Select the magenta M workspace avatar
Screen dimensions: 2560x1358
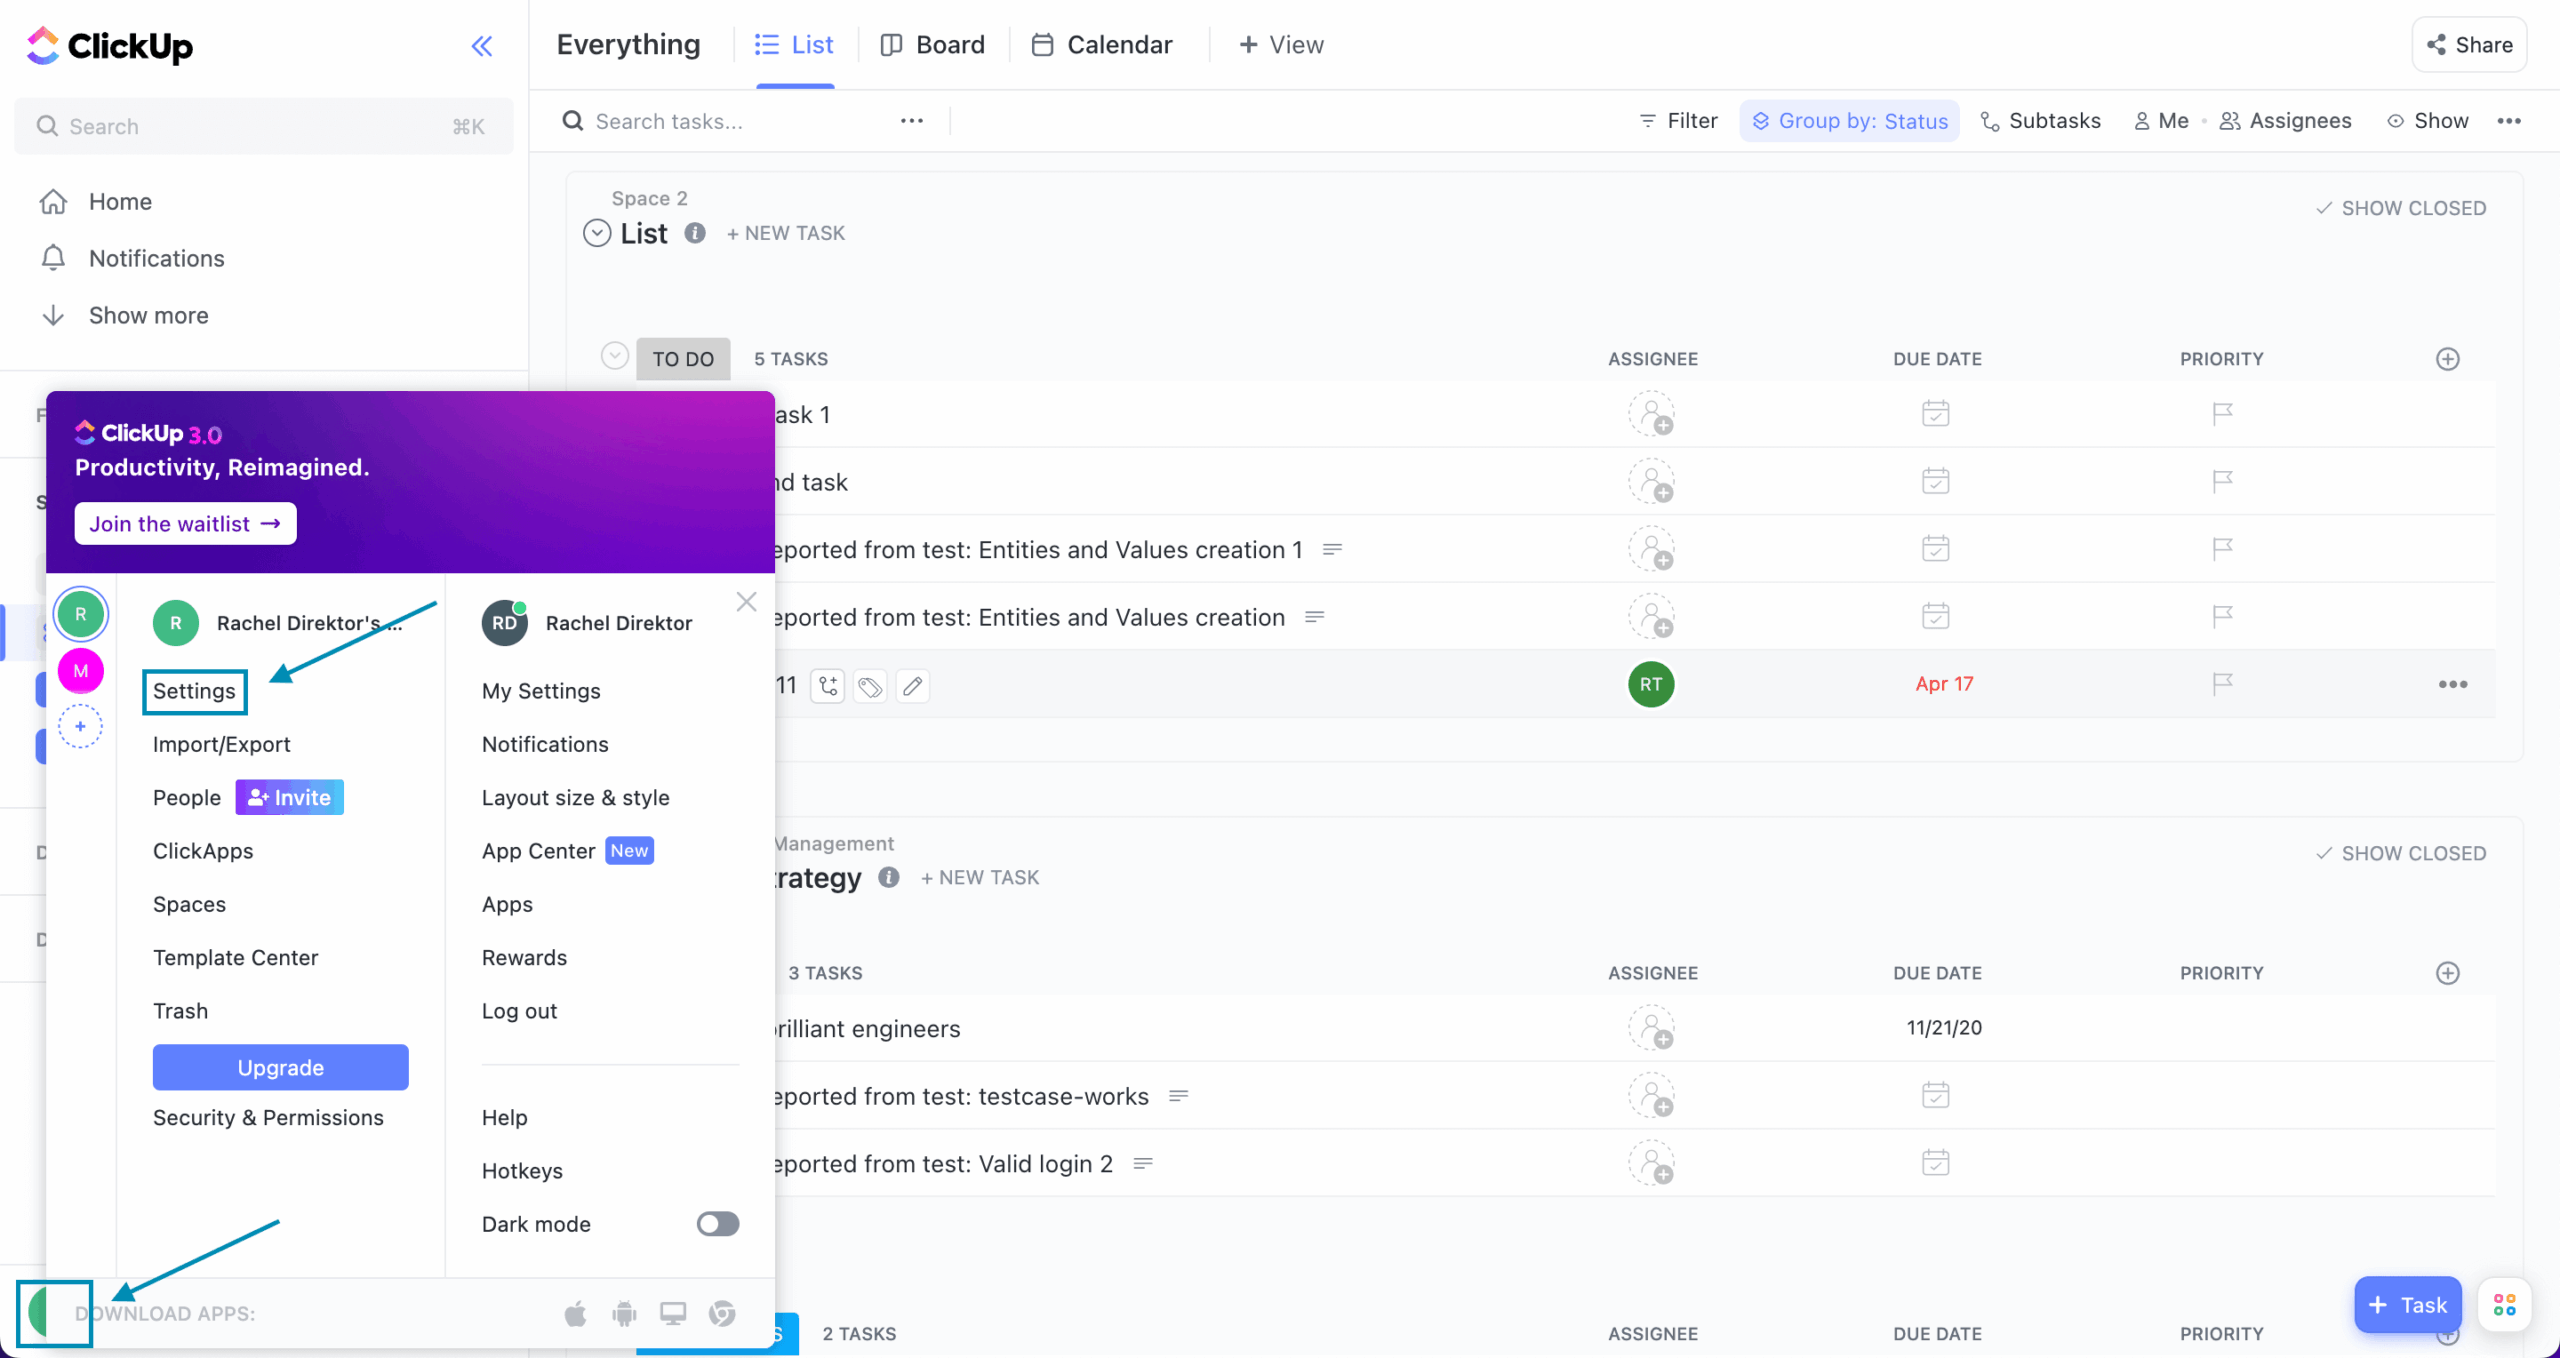point(81,671)
